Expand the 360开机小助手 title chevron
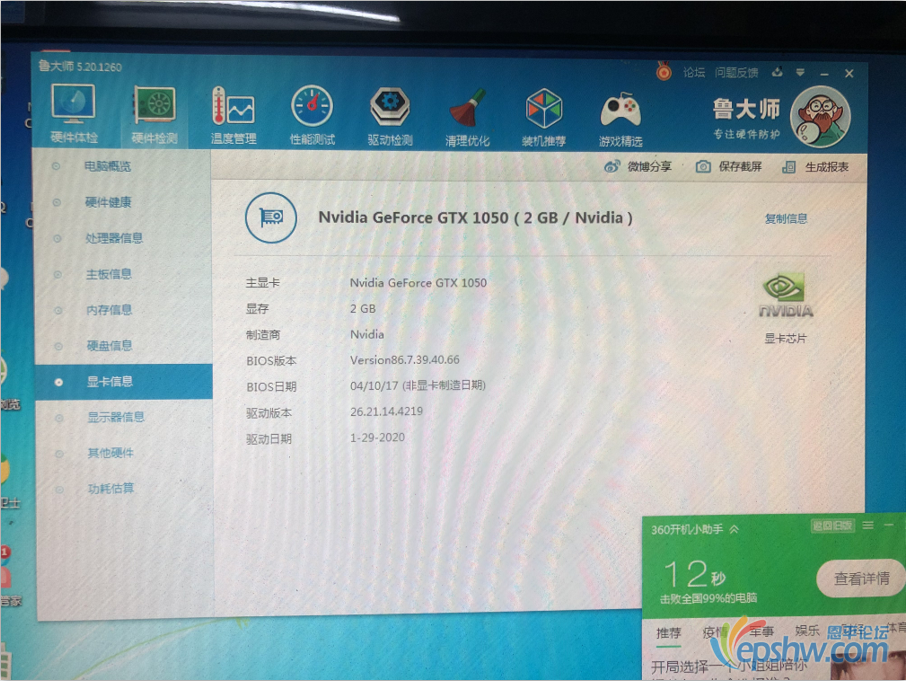 (x=734, y=529)
